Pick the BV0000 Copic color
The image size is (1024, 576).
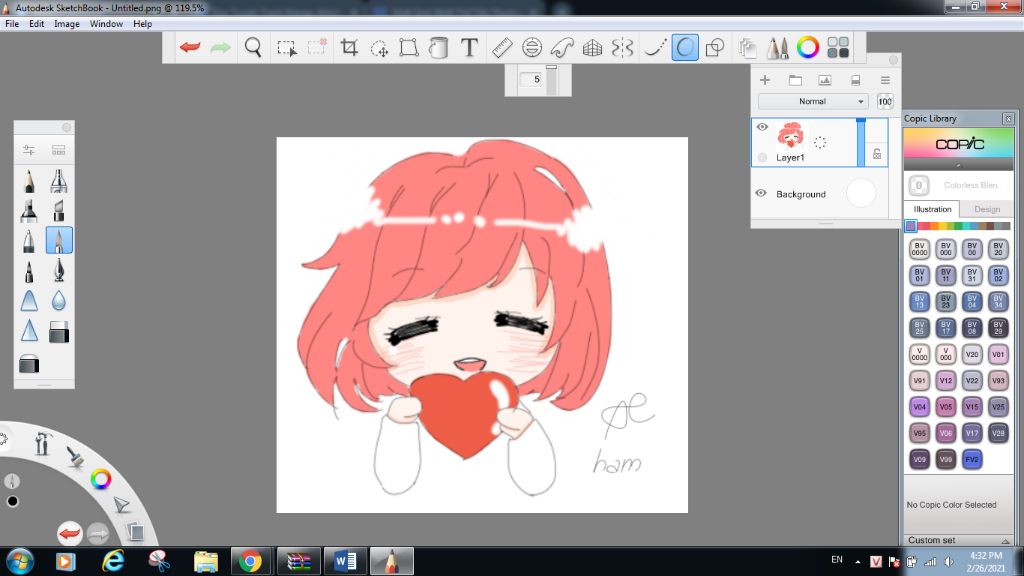tap(919, 249)
